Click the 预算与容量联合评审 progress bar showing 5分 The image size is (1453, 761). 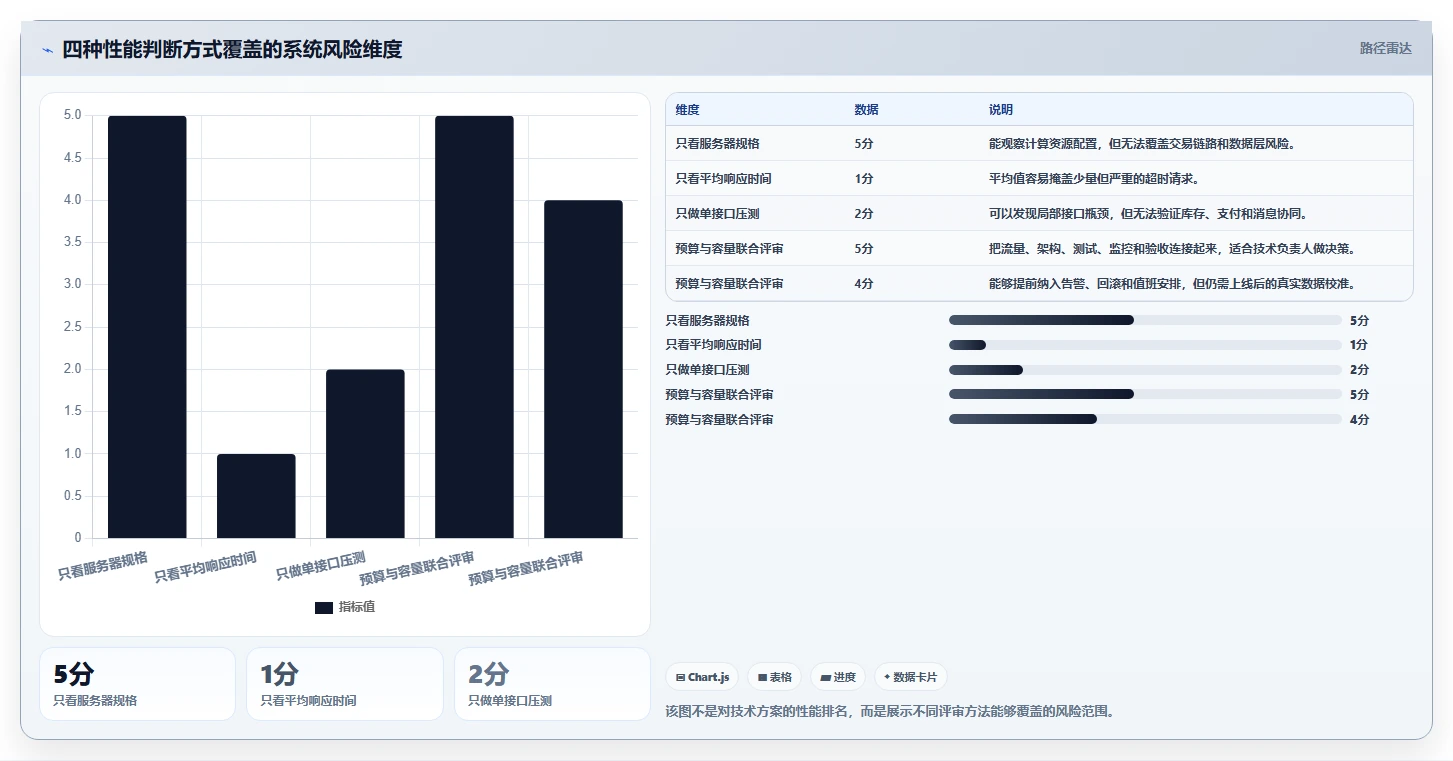click(x=1145, y=394)
